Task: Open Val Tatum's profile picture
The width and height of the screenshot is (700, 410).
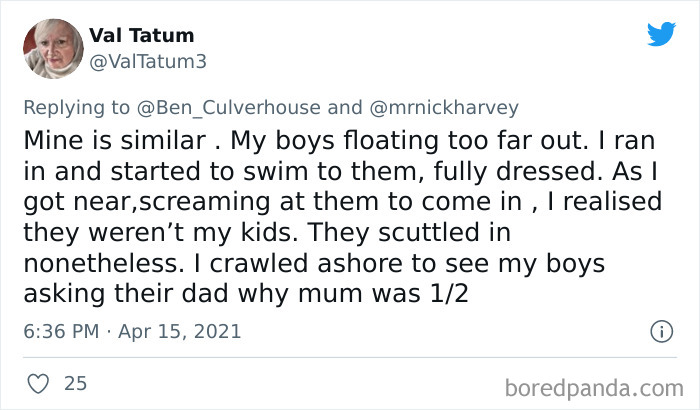Action: 53,48
